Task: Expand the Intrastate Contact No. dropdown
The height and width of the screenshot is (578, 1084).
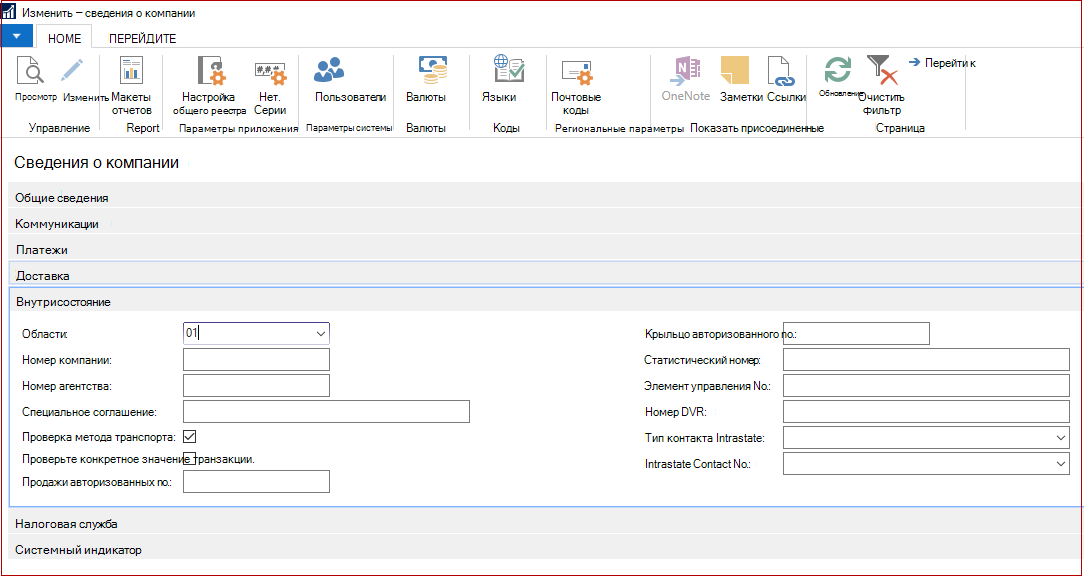Action: (1061, 464)
